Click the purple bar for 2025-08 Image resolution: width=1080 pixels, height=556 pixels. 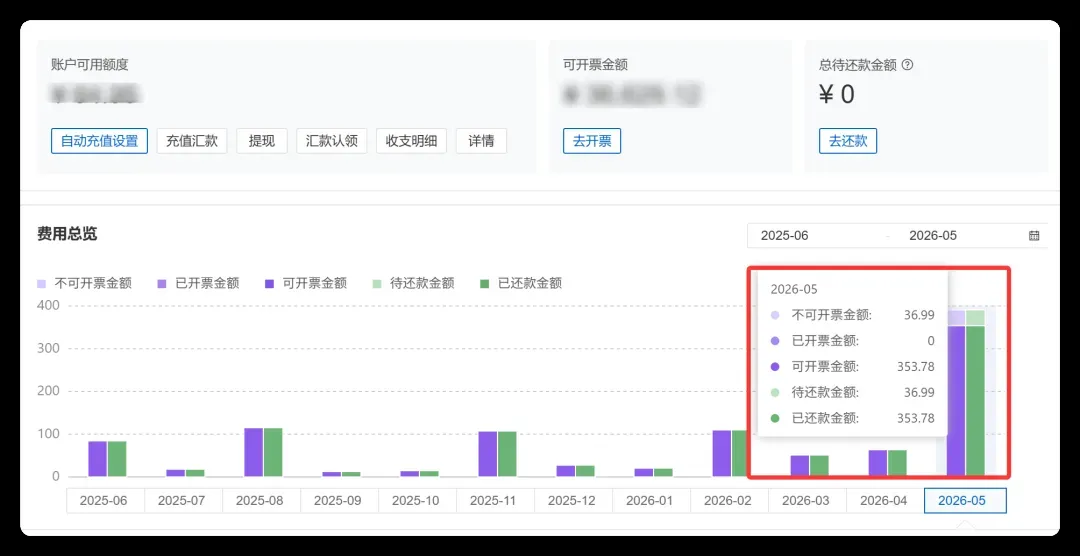pyautogui.click(x=253, y=452)
